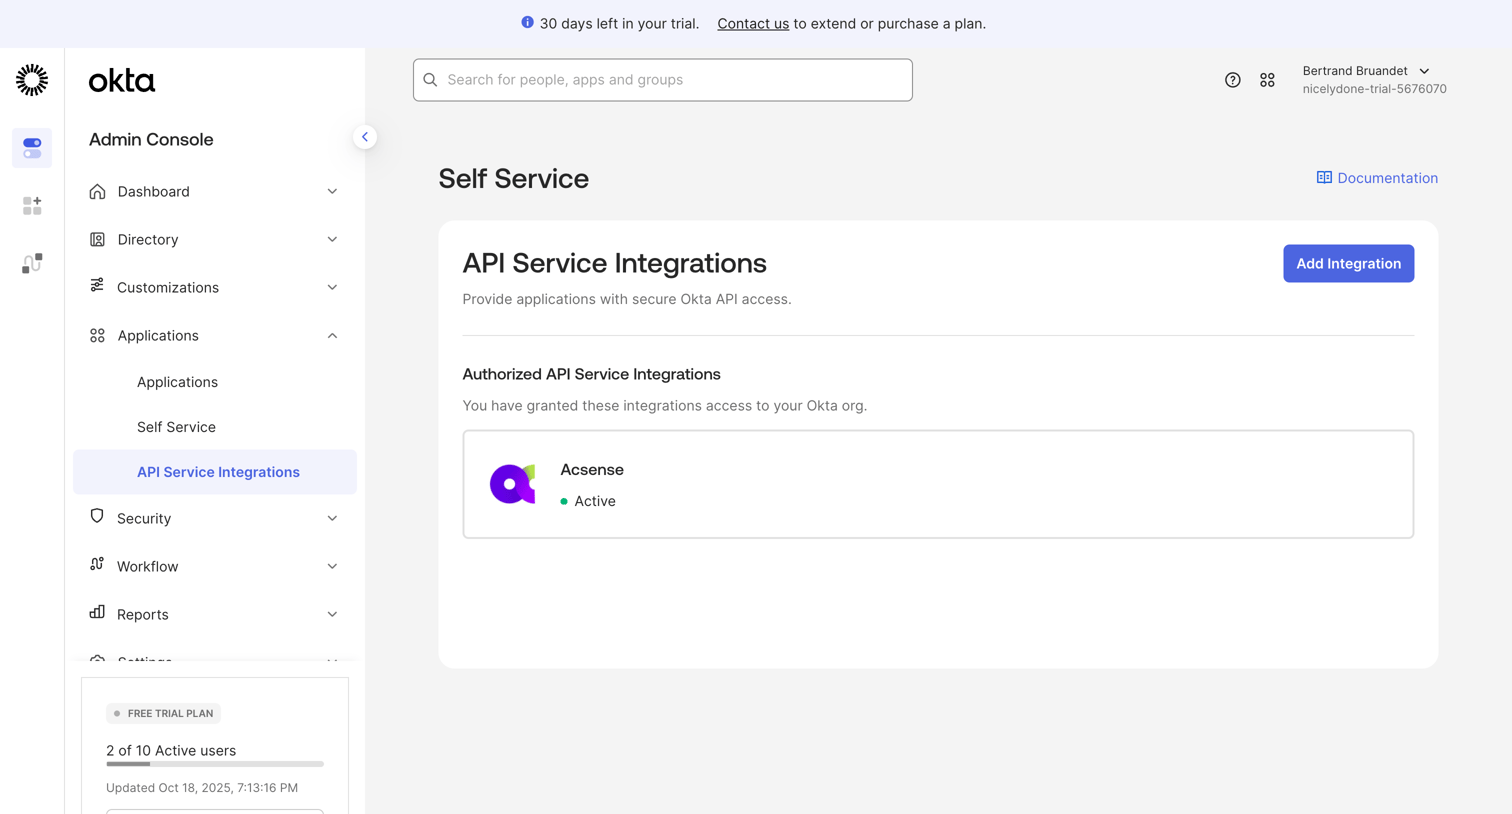The width and height of the screenshot is (1512, 814).
Task: Focus the search people, apps and groups field
Action: [x=663, y=80]
